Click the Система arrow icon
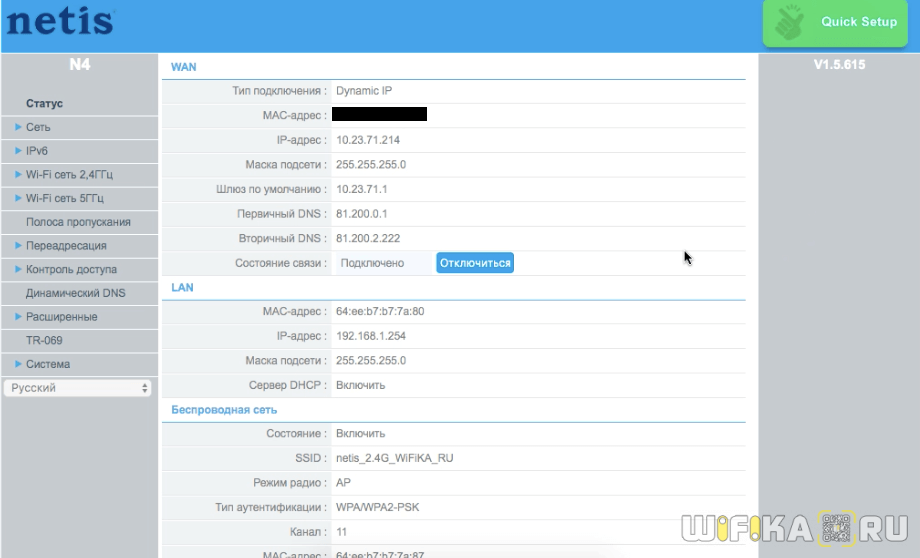Screen dimensions: 920x558 coord(18,364)
